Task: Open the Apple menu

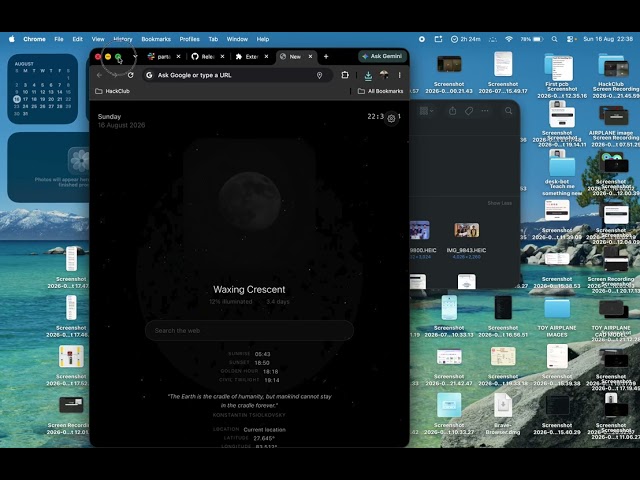Action: pyautogui.click(x=12, y=39)
